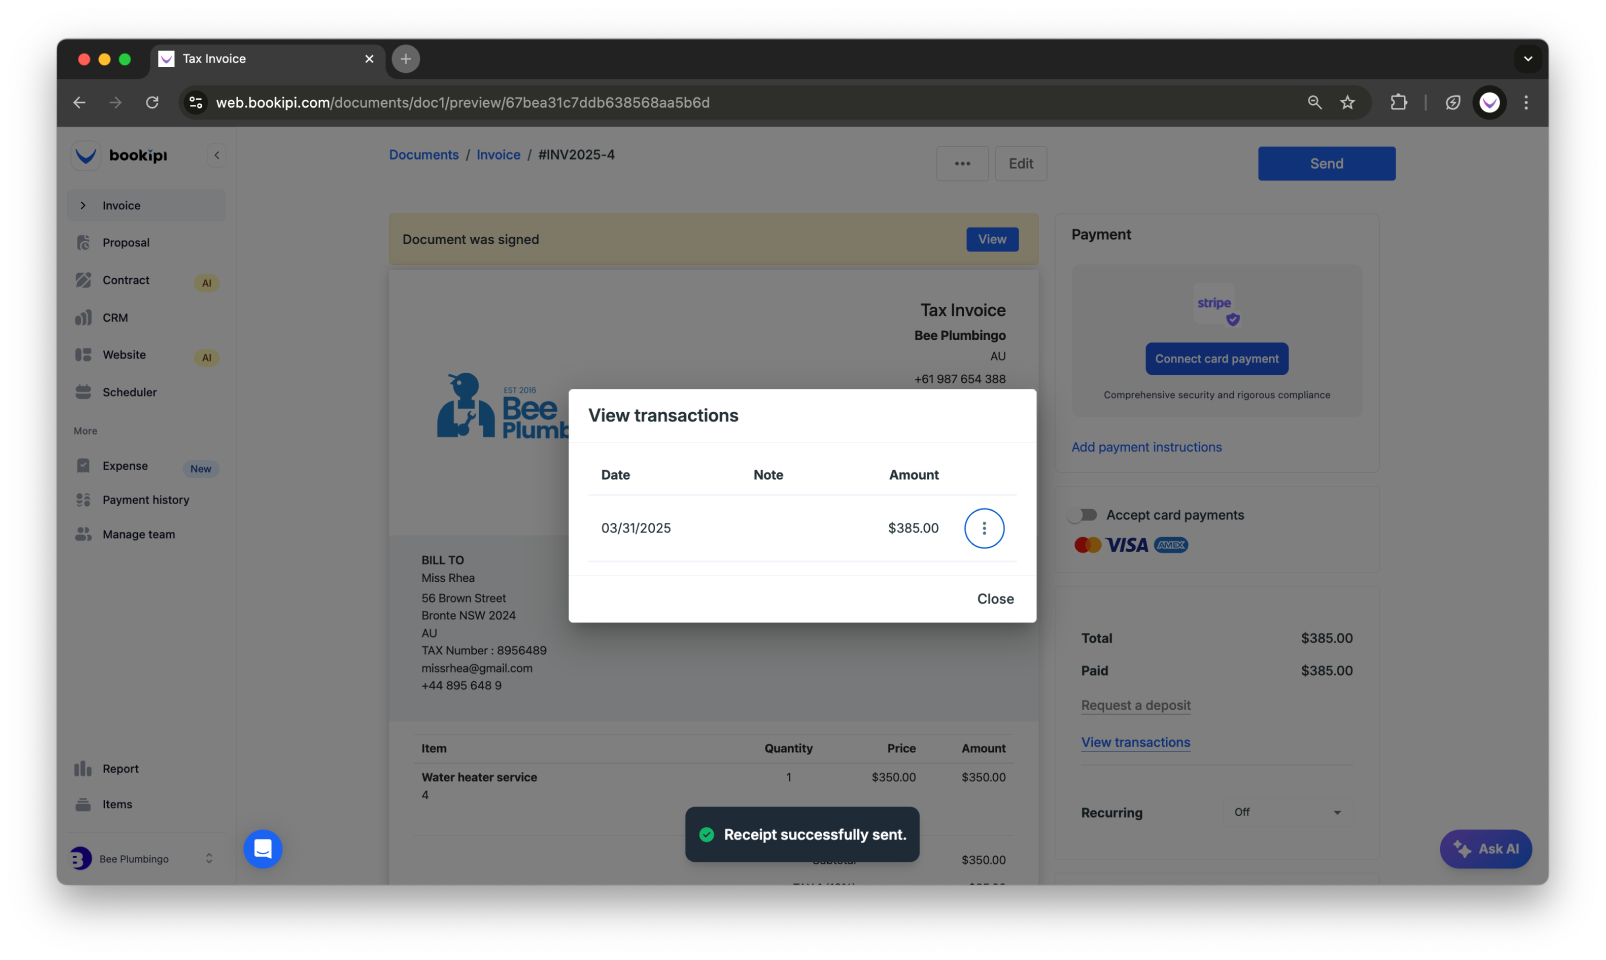This screenshot has width=1606, height=960.
Task: Open the support chat bubble
Action: point(262,849)
